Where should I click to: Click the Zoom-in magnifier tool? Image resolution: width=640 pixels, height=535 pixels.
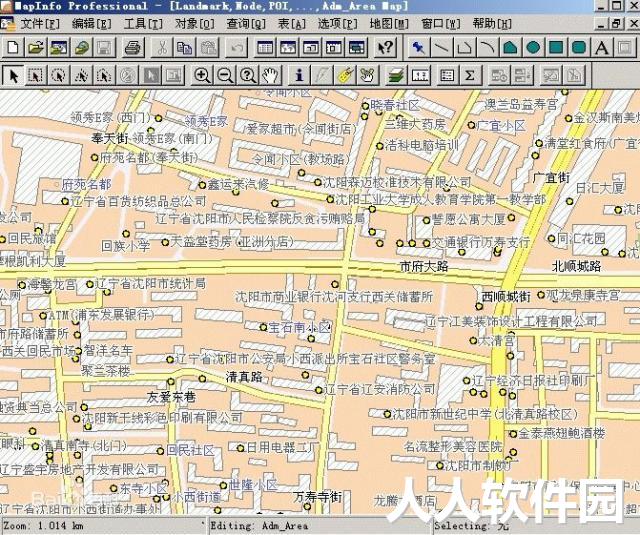[x=202, y=75]
